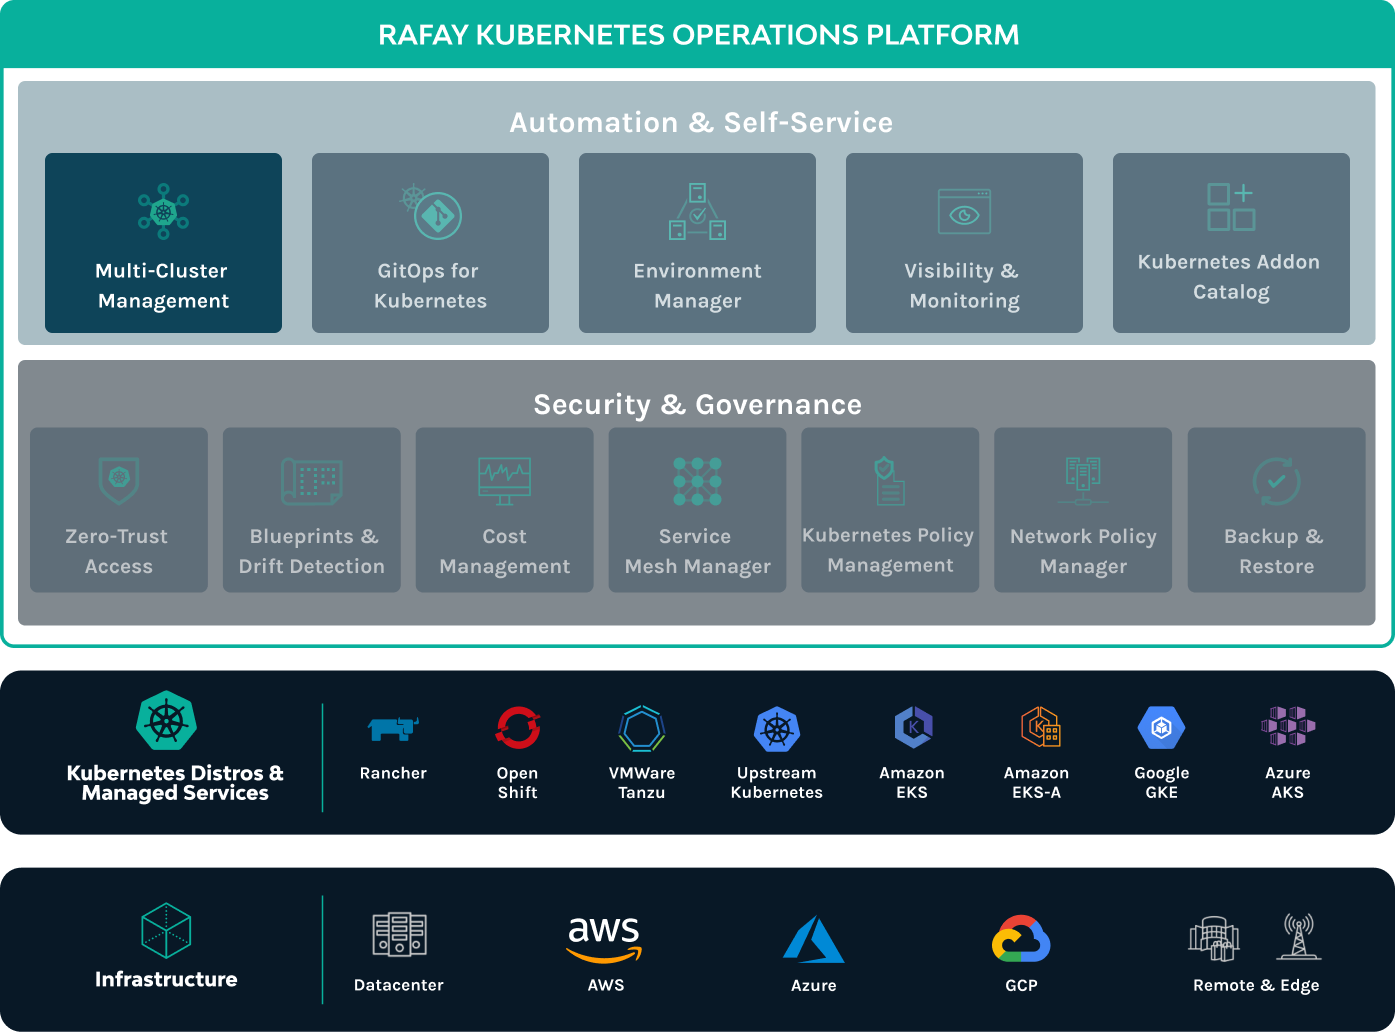The image size is (1396, 1032).
Task: Click the Multi-Cluster Management hub icon
Action: click(163, 211)
